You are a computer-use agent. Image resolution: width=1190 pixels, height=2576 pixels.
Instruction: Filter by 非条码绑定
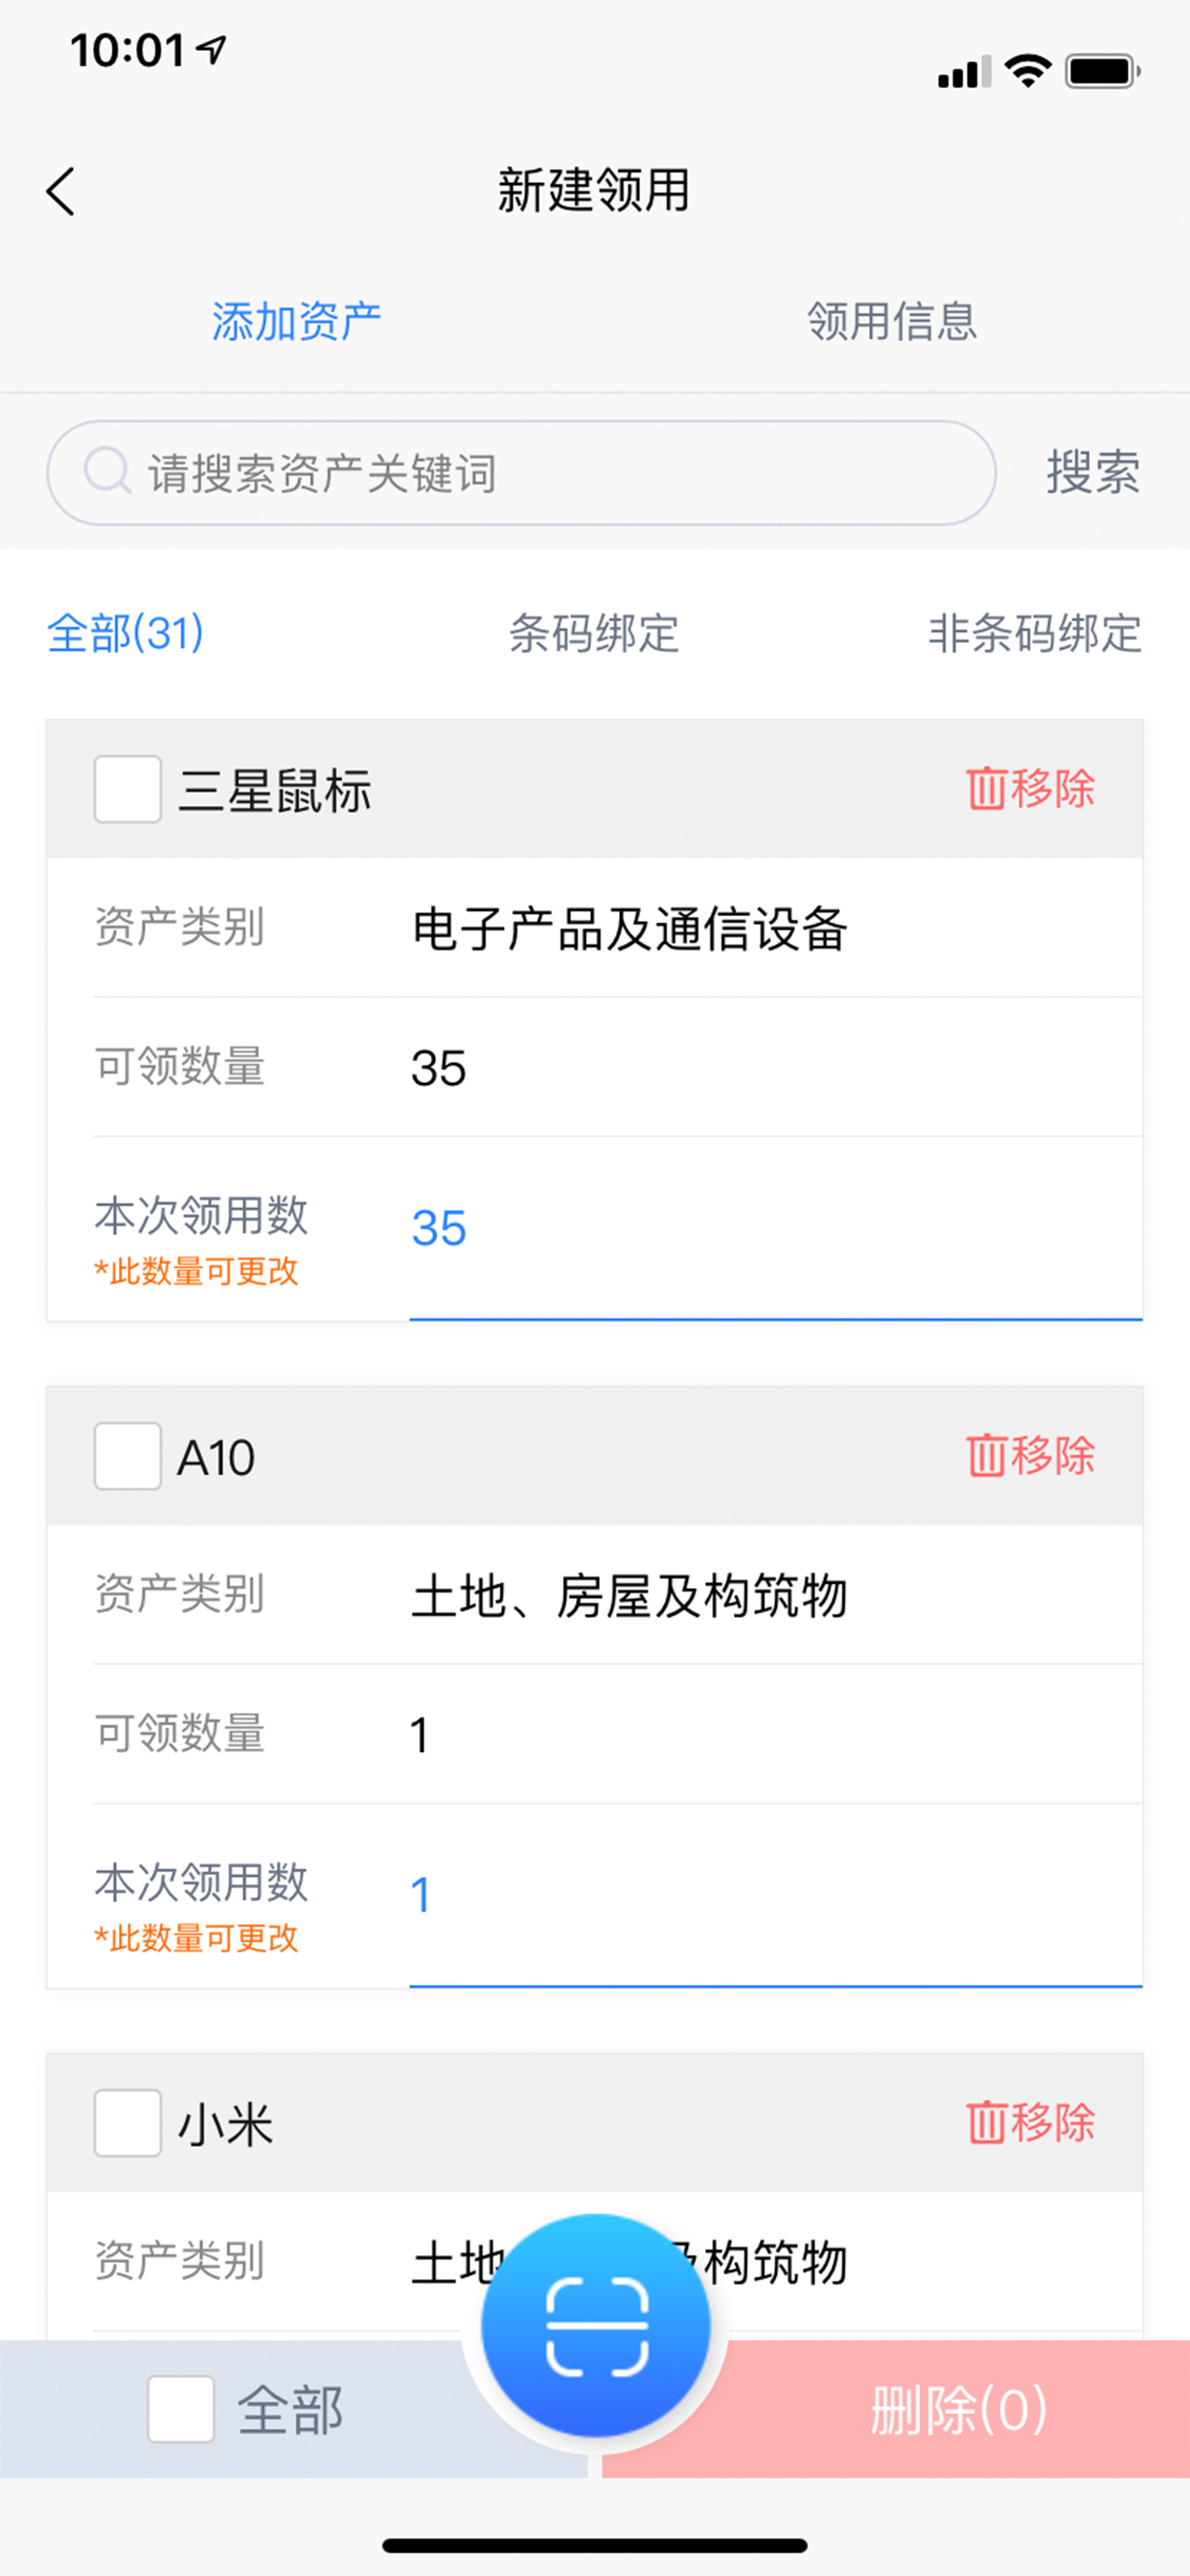coord(1034,633)
